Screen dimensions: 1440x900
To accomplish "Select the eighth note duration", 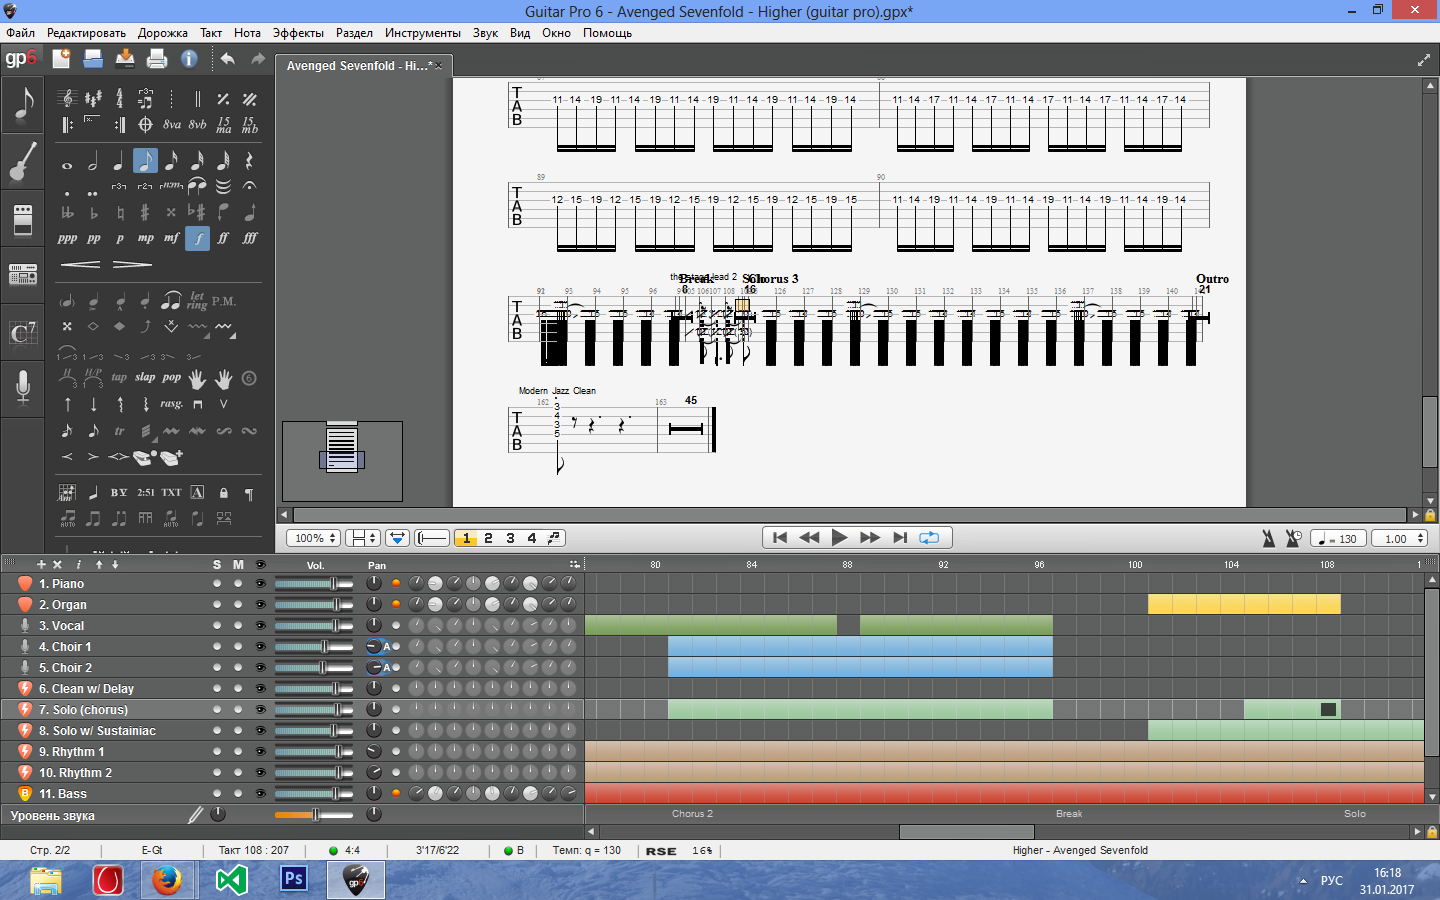I will pyautogui.click(x=145, y=161).
